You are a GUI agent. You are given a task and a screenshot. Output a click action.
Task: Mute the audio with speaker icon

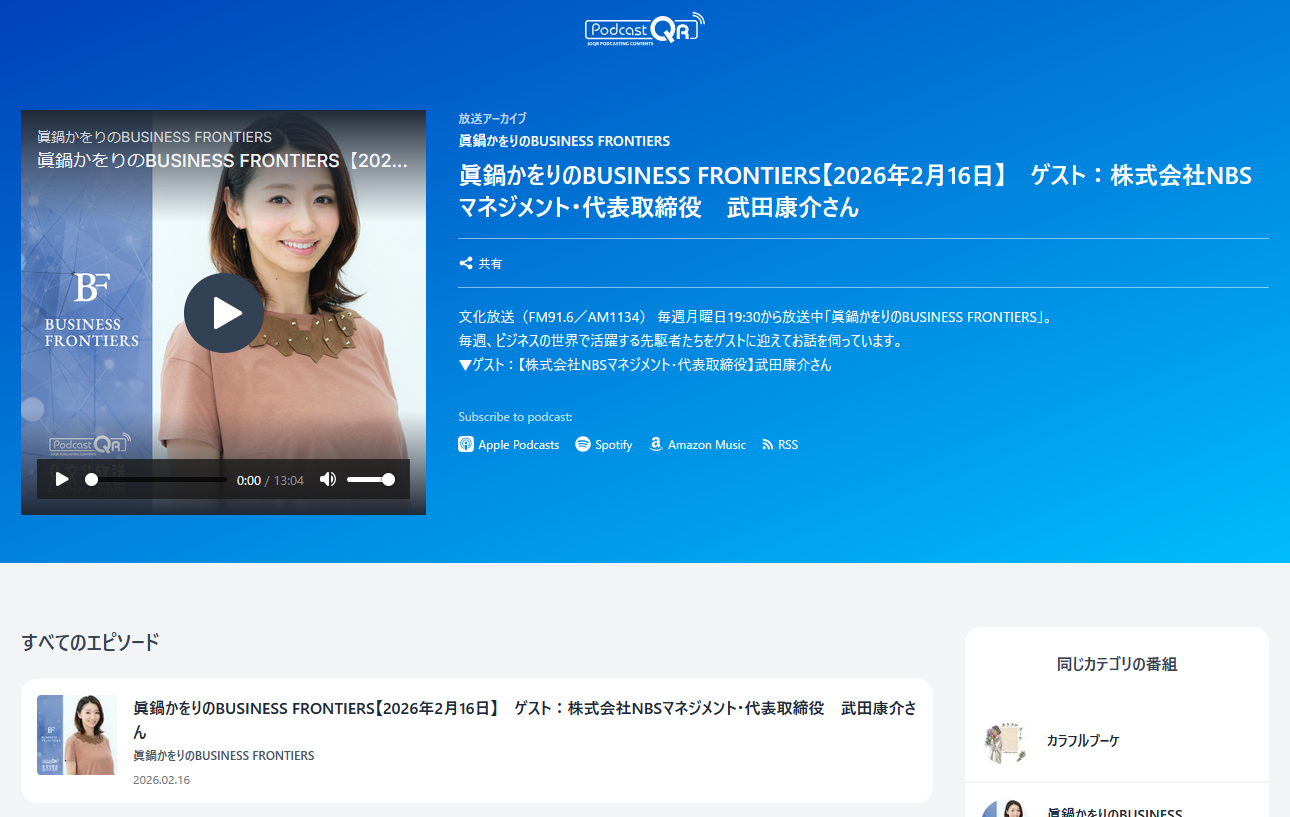327,479
